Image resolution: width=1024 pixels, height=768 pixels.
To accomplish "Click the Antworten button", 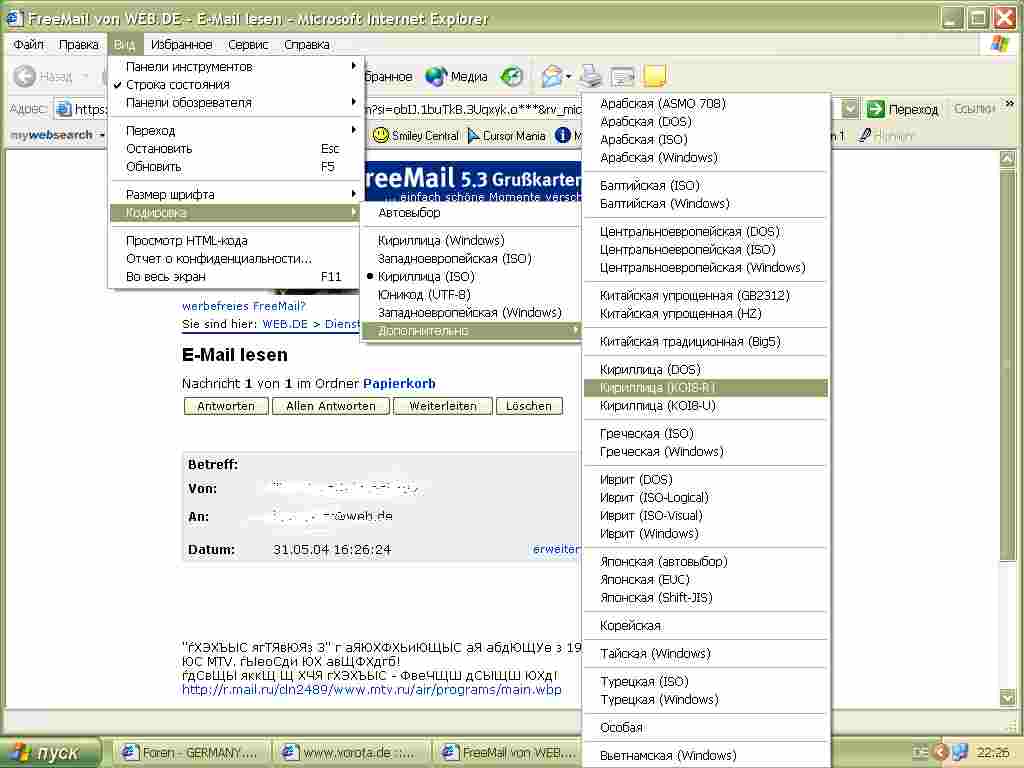I will coord(226,406).
